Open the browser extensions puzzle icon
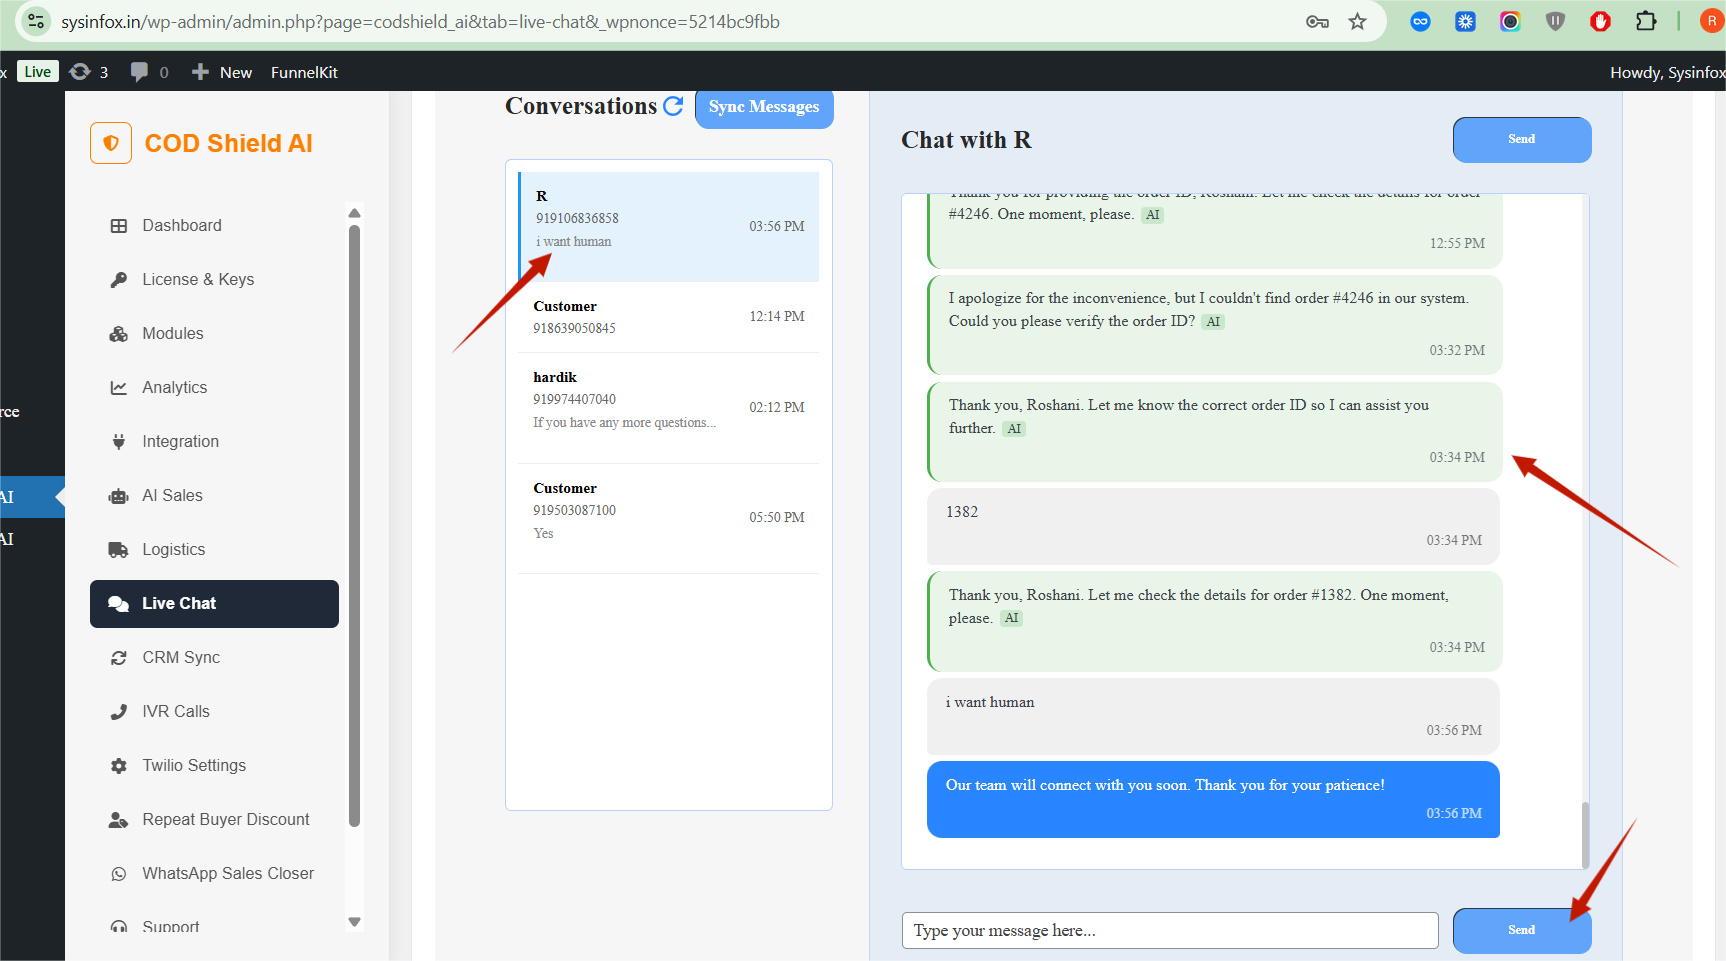This screenshot has width=1726, height=961. (x=1645, y=22)
